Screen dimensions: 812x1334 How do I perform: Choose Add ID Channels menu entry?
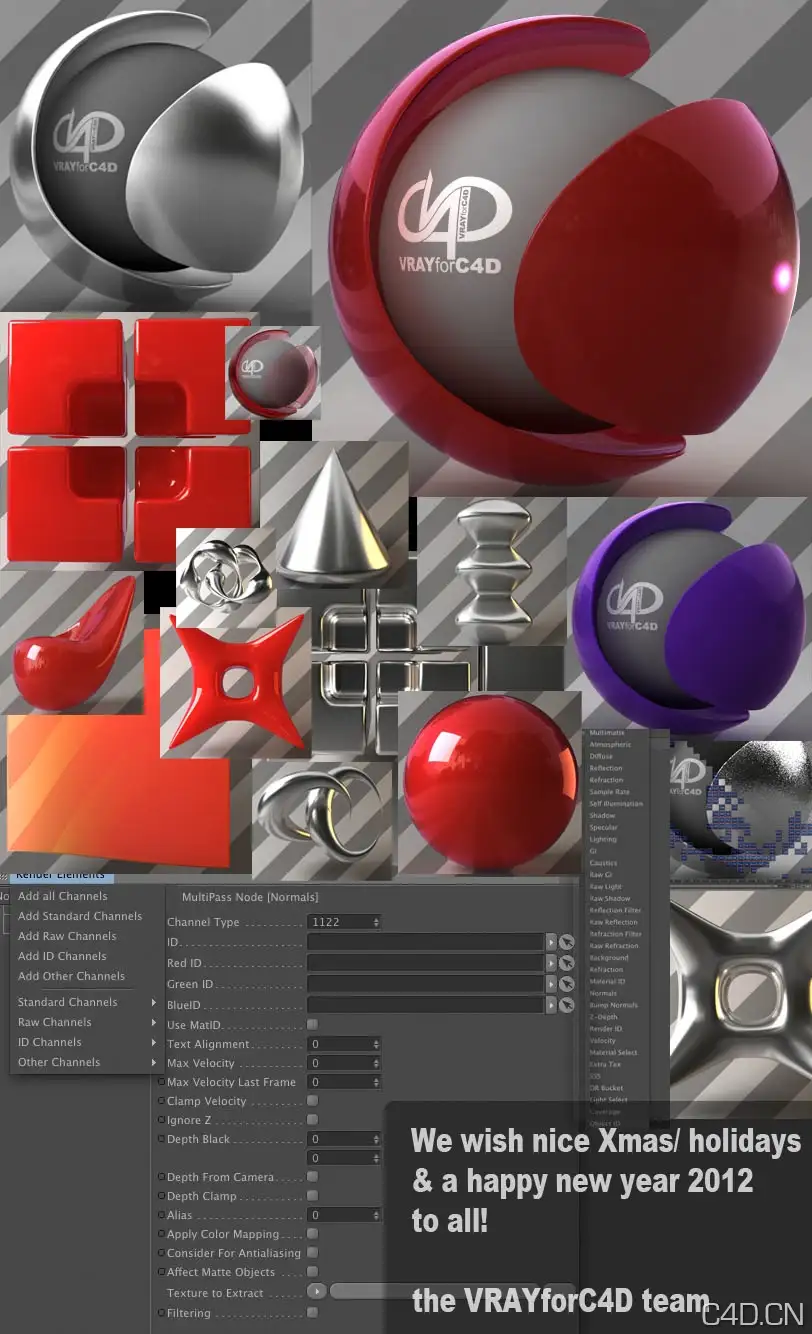pyautogui.click(x=62, y=956)
